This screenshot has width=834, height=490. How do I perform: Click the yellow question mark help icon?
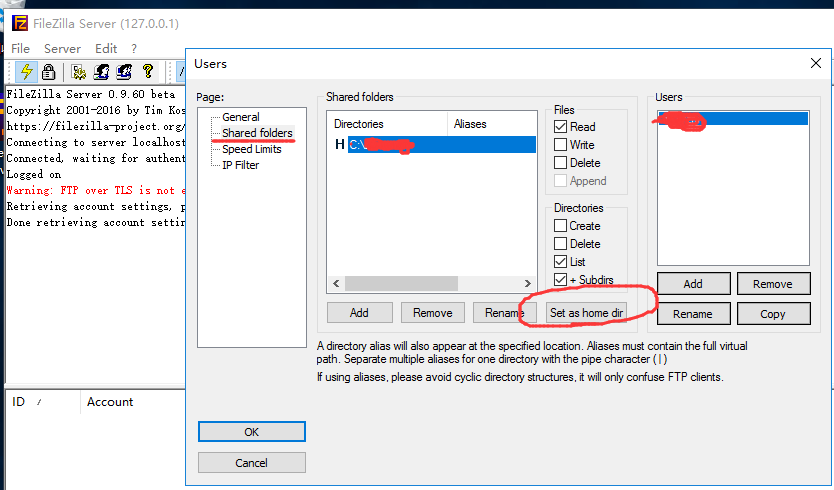(148, 71)
